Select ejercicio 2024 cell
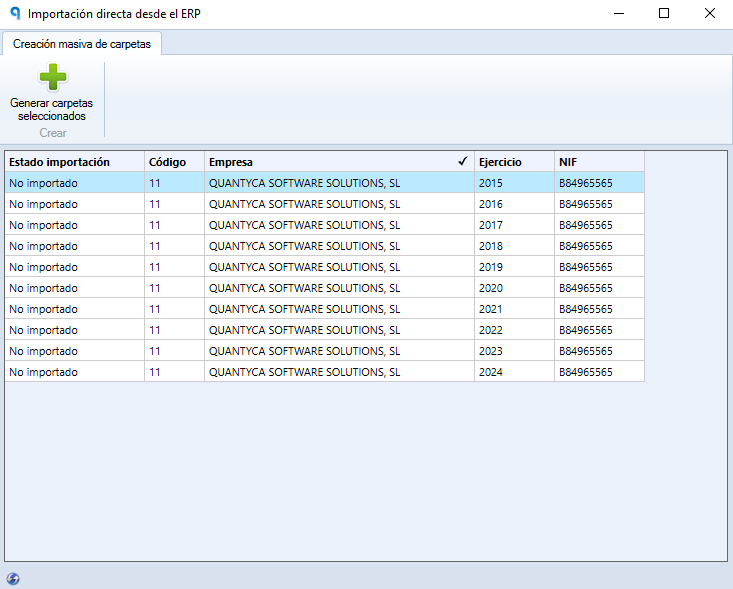Screen dimensions: 733x589 514,372
